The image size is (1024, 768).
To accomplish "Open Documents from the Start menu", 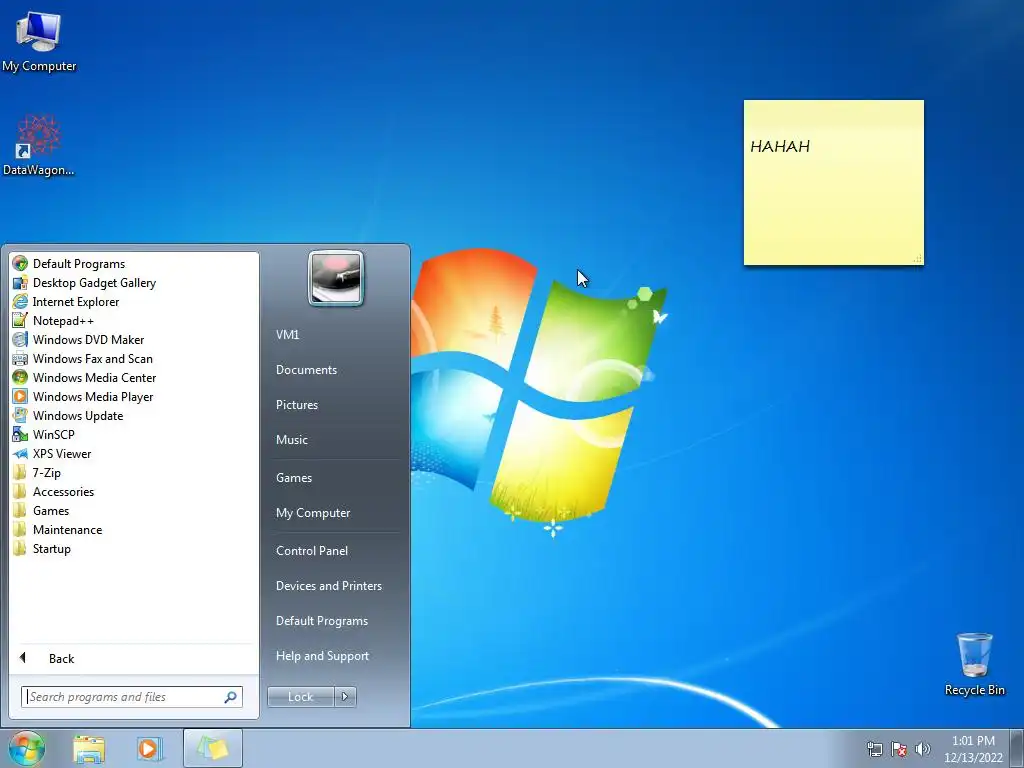I will coord(306,370).
